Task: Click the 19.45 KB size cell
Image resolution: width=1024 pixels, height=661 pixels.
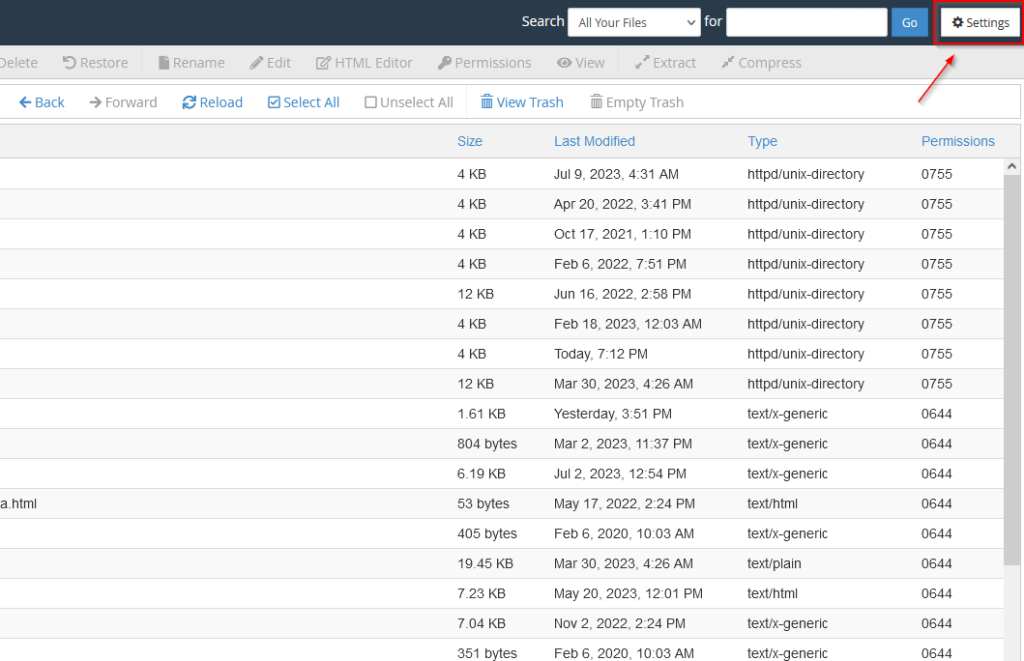Action: click(x=485, y=564)
